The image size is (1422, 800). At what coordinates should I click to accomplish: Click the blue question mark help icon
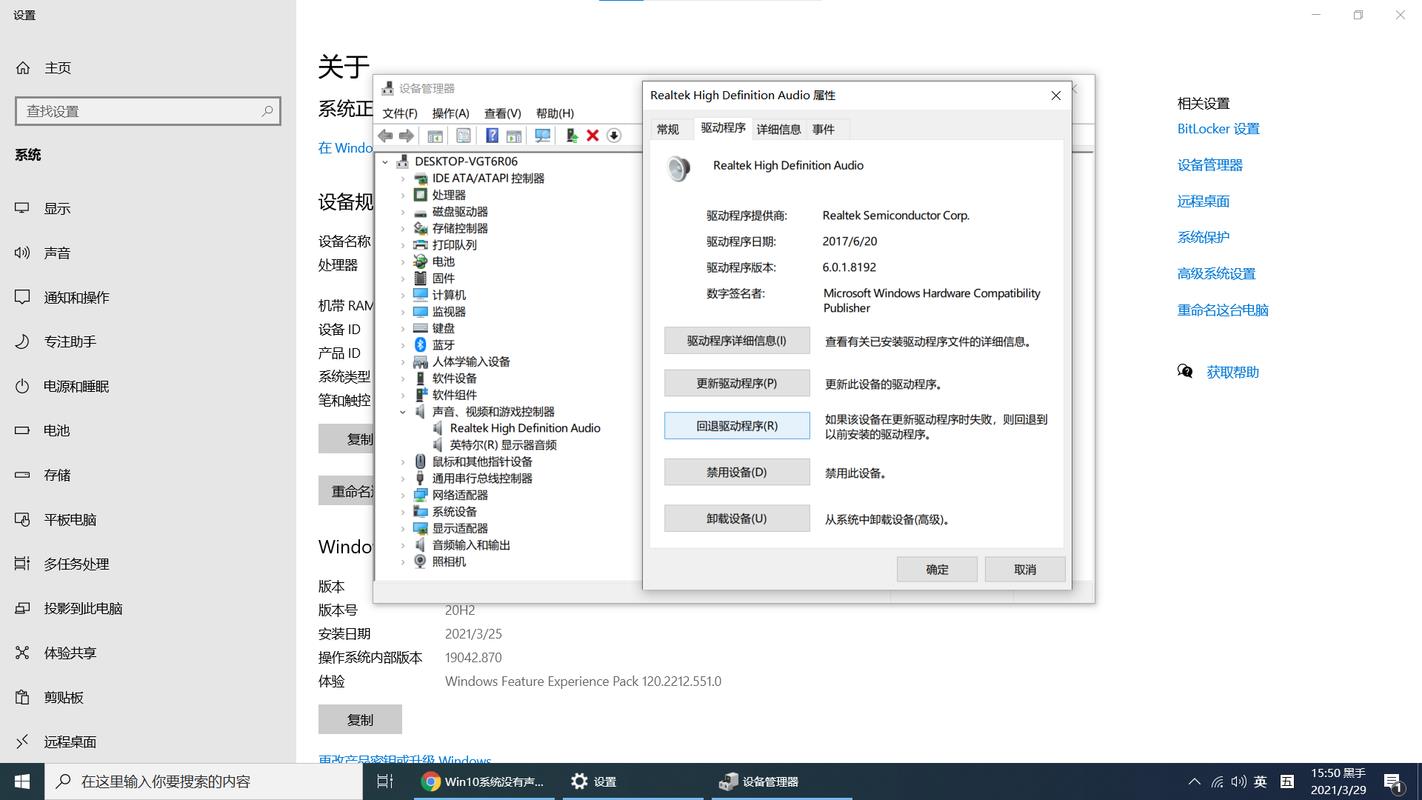(x=492, y=136)
